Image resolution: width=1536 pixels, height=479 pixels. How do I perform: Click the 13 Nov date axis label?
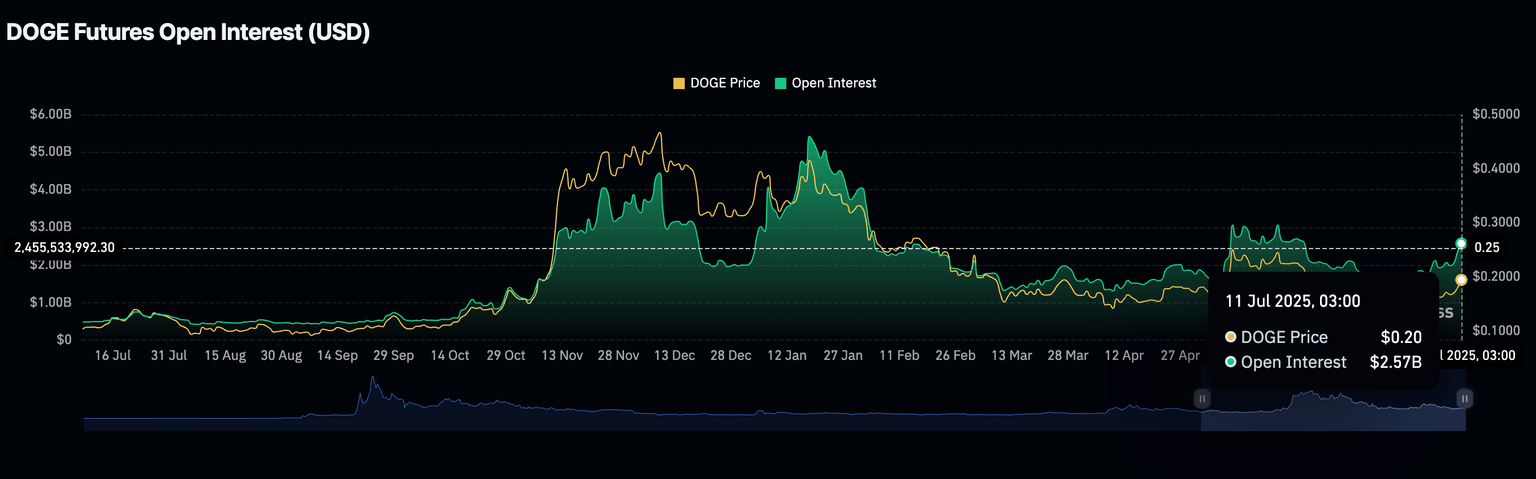[x=563, y=355]
